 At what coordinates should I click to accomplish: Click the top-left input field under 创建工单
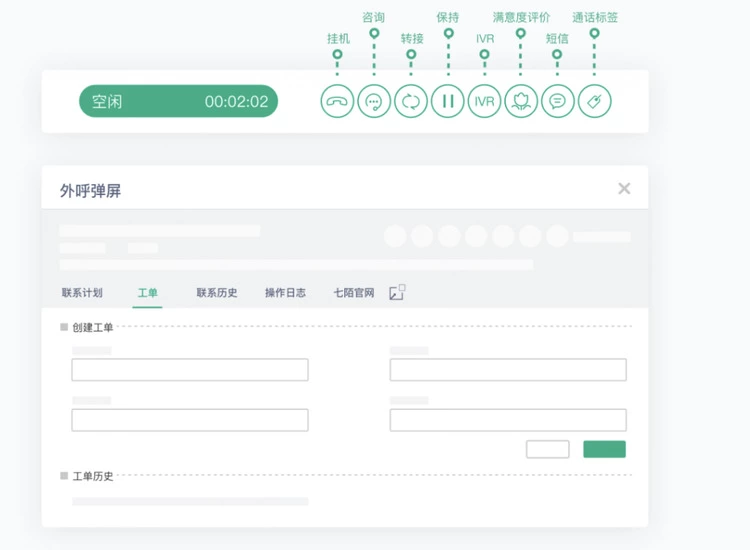tap(190, 370)
